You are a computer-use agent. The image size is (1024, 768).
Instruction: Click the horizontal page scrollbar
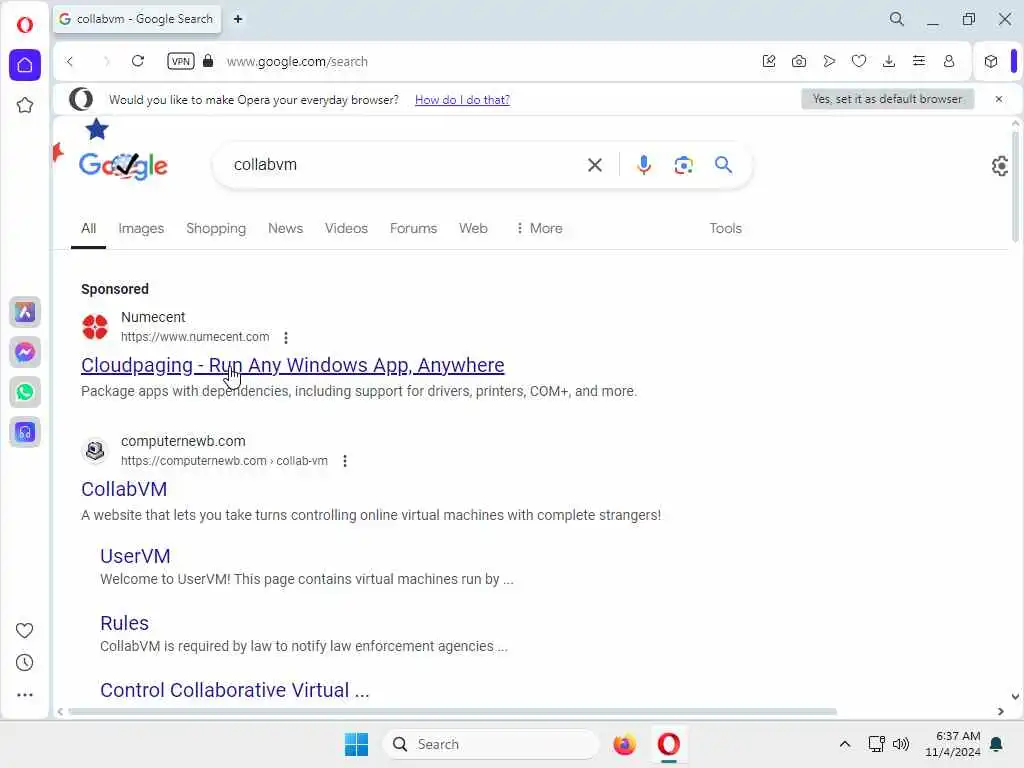(452, 712)
